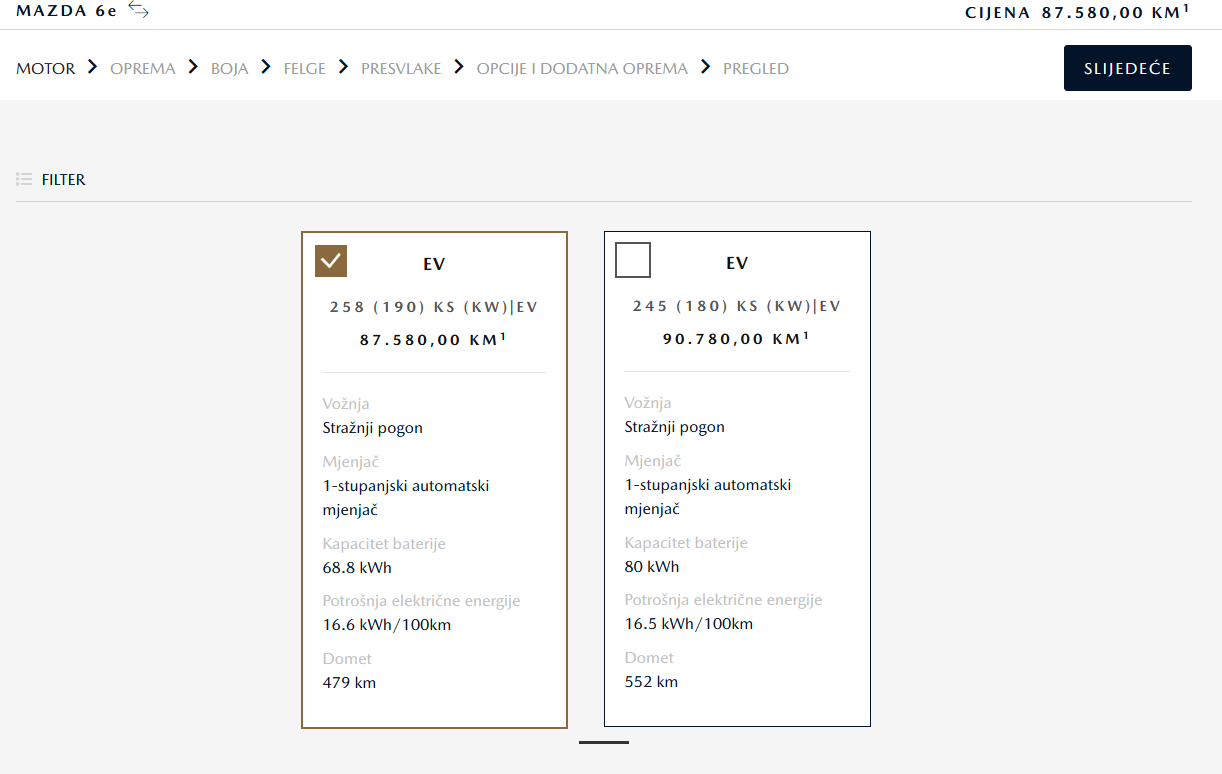Click the EV heading of the 90.780,00 KM card
The image size is (1222, 774).
pyautogui.click(x=737, y=264)
